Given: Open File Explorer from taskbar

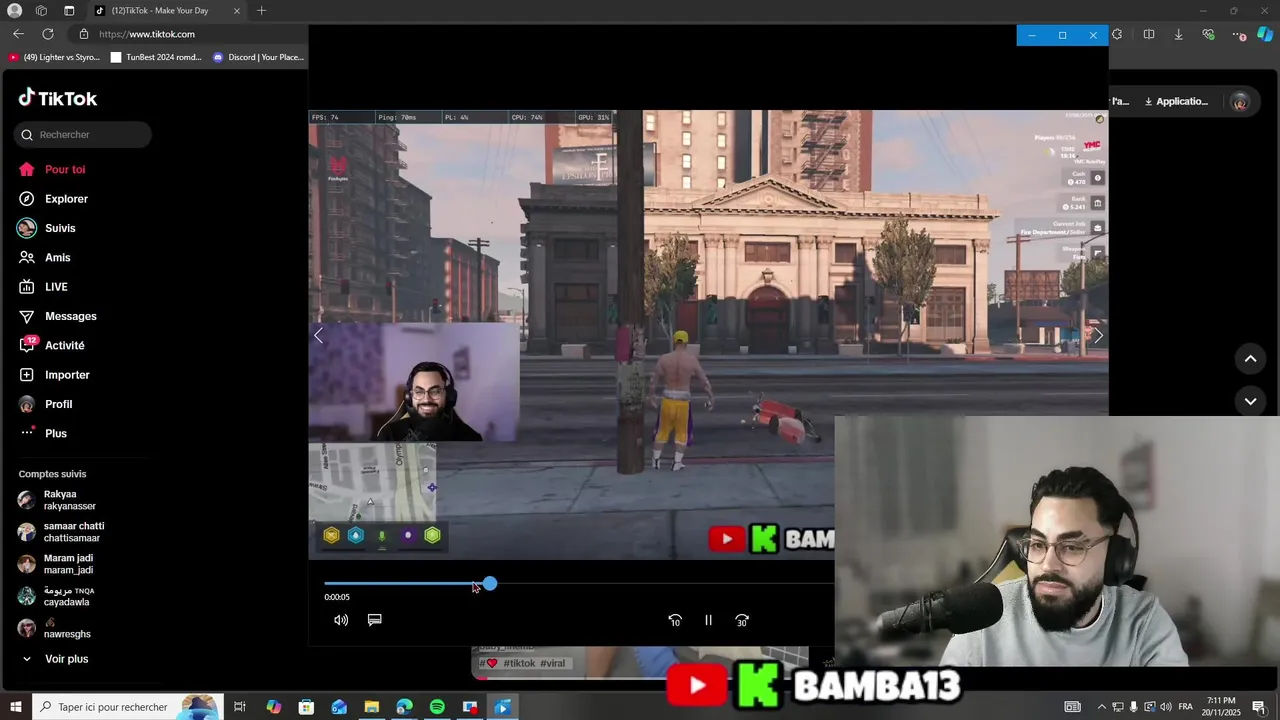Looking at the screenshot, I should pos(371,707).
